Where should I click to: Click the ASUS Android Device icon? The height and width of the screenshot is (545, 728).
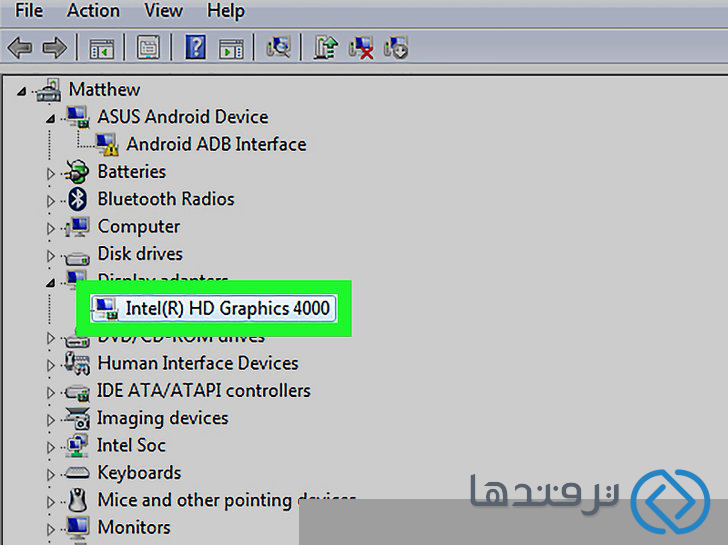pos(78,117)
